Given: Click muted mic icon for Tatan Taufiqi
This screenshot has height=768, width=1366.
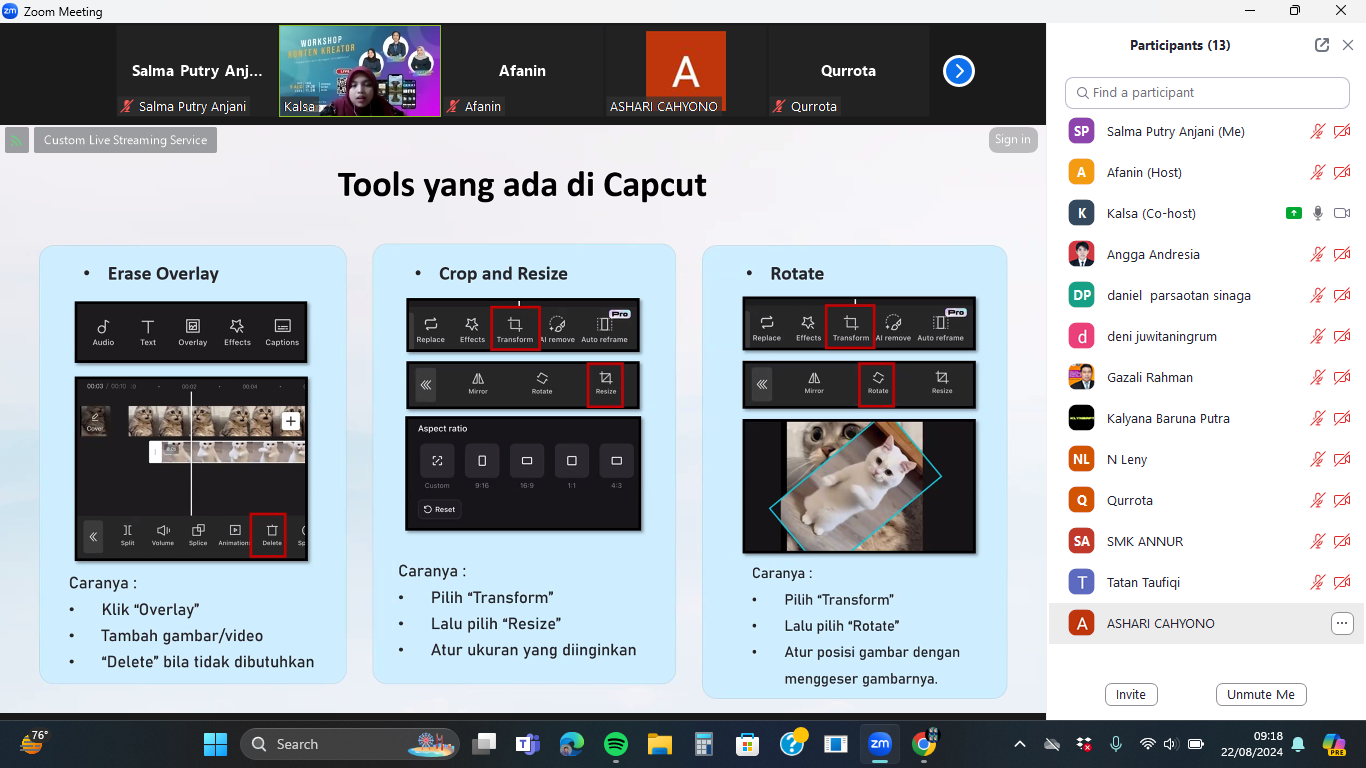Looking at the screenshot, I should (1318, 582).
